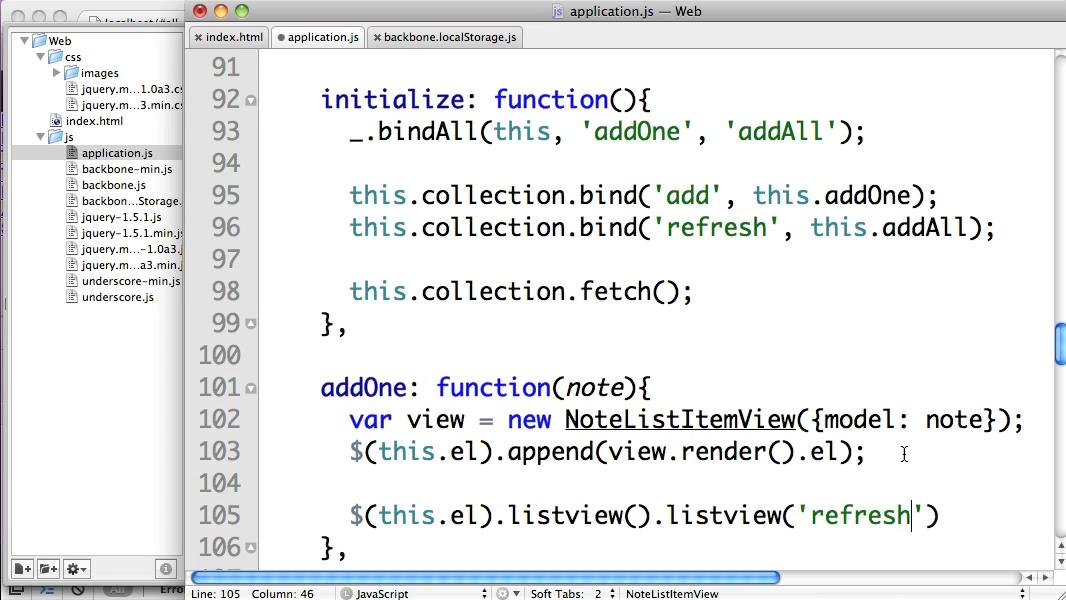Screen dimensions: 1066x600
Task: Switch to the index.html tab
Action: tap(234, 37)
